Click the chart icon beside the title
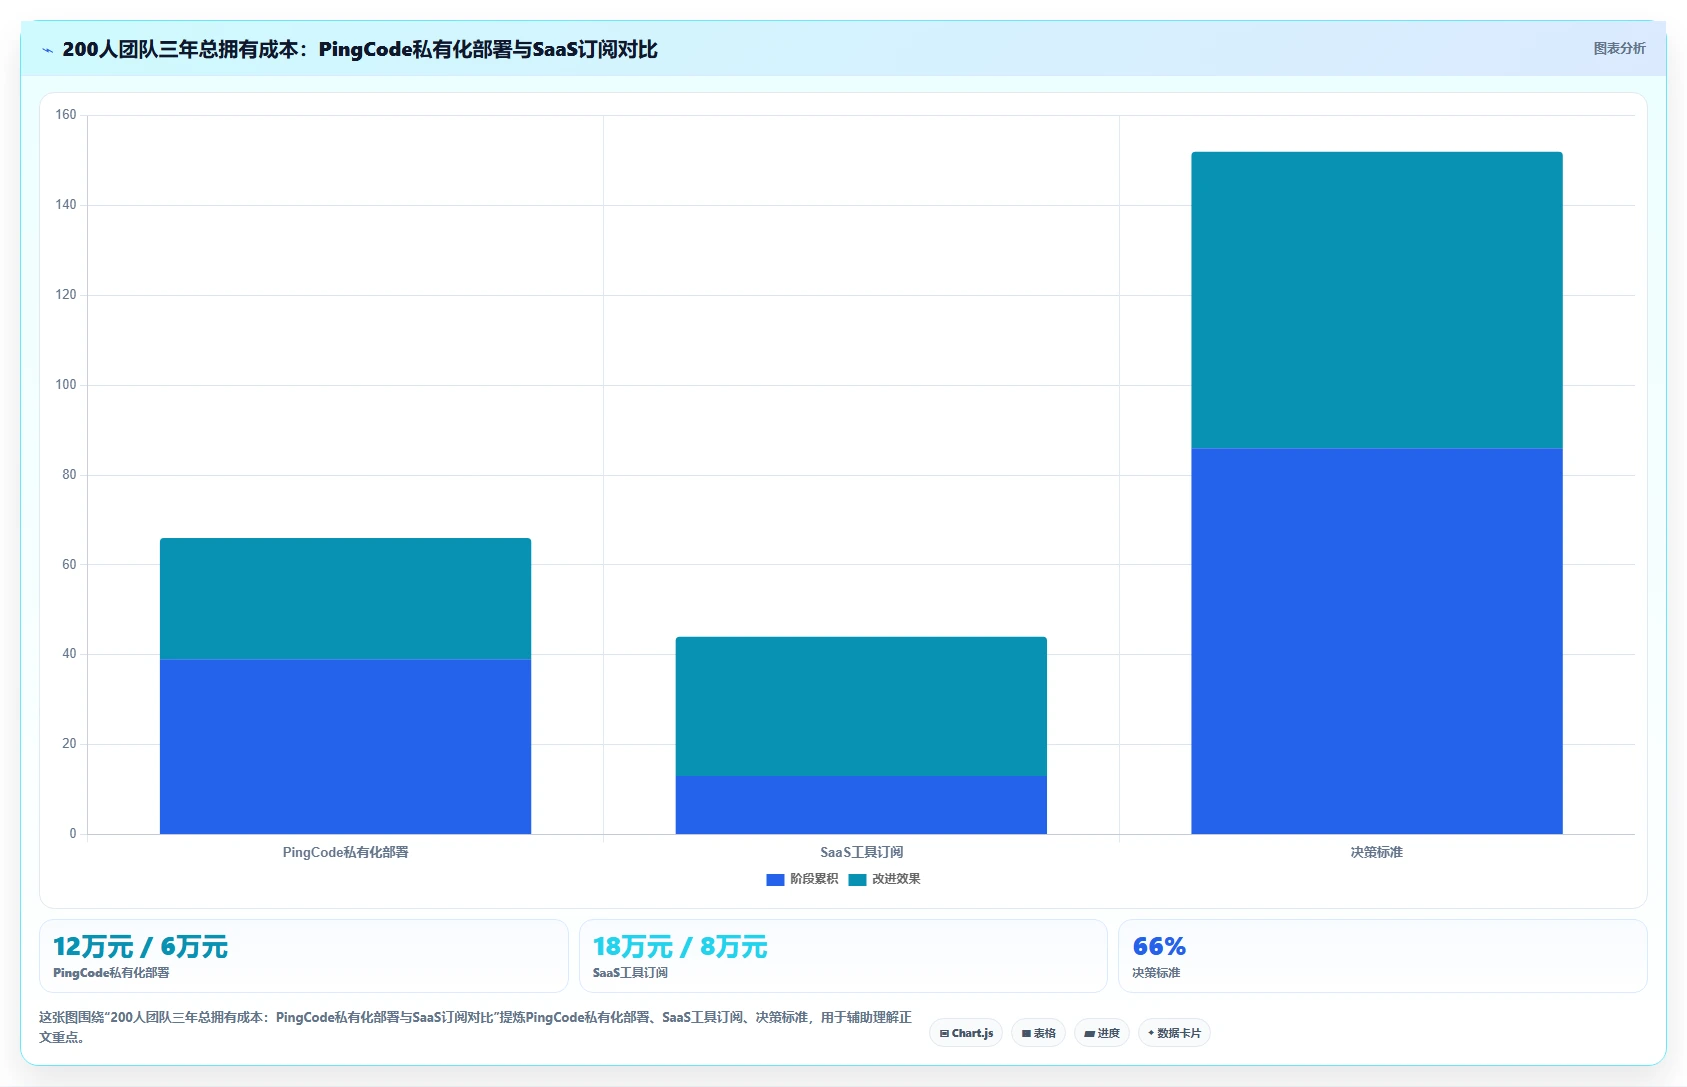 [x=47, y=50]
